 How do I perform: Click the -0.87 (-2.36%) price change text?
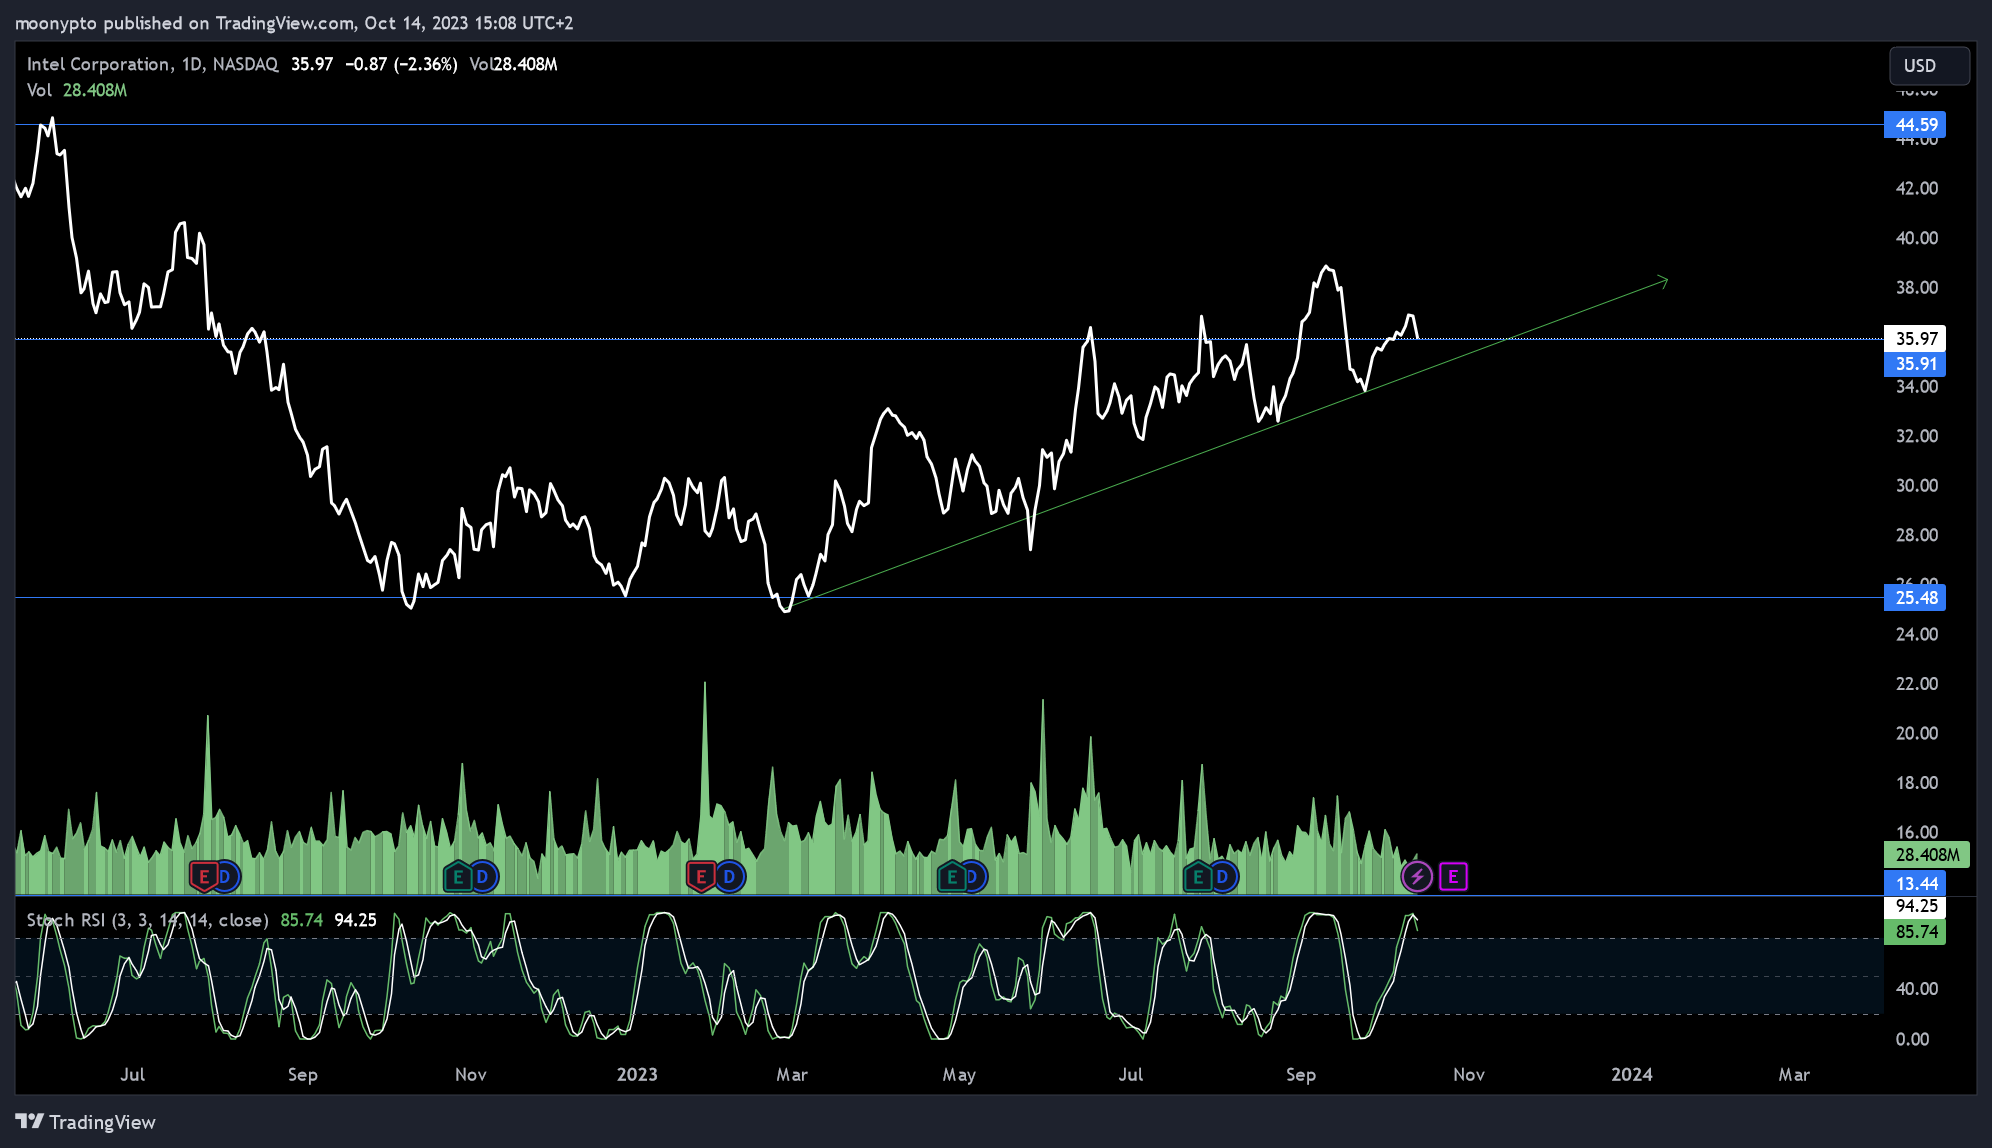401,64
